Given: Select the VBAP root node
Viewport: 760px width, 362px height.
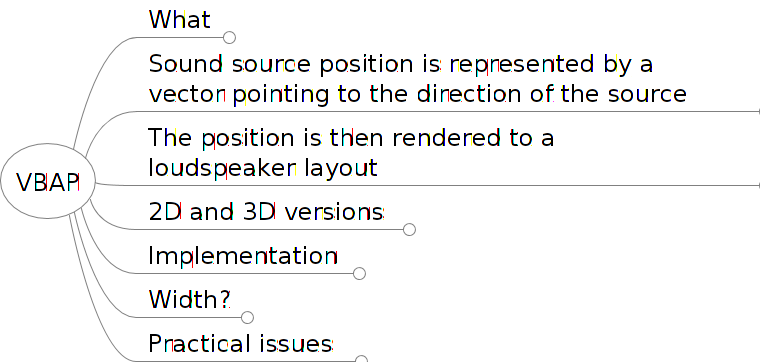Looking at the screenshot, I should (48, 181).
